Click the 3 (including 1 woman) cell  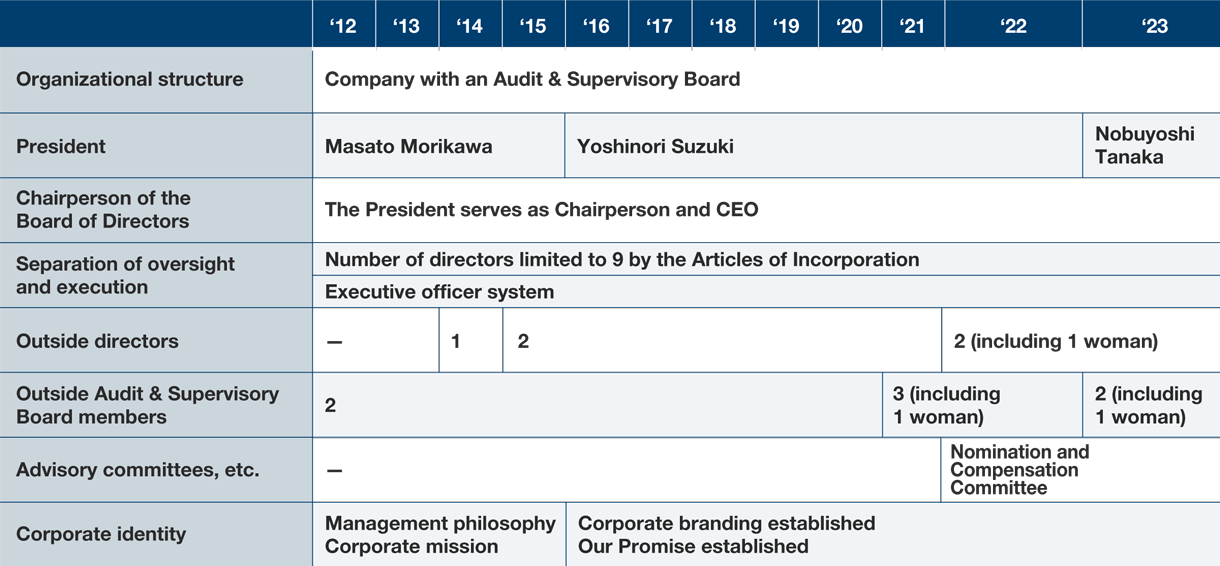click(982, 405)
